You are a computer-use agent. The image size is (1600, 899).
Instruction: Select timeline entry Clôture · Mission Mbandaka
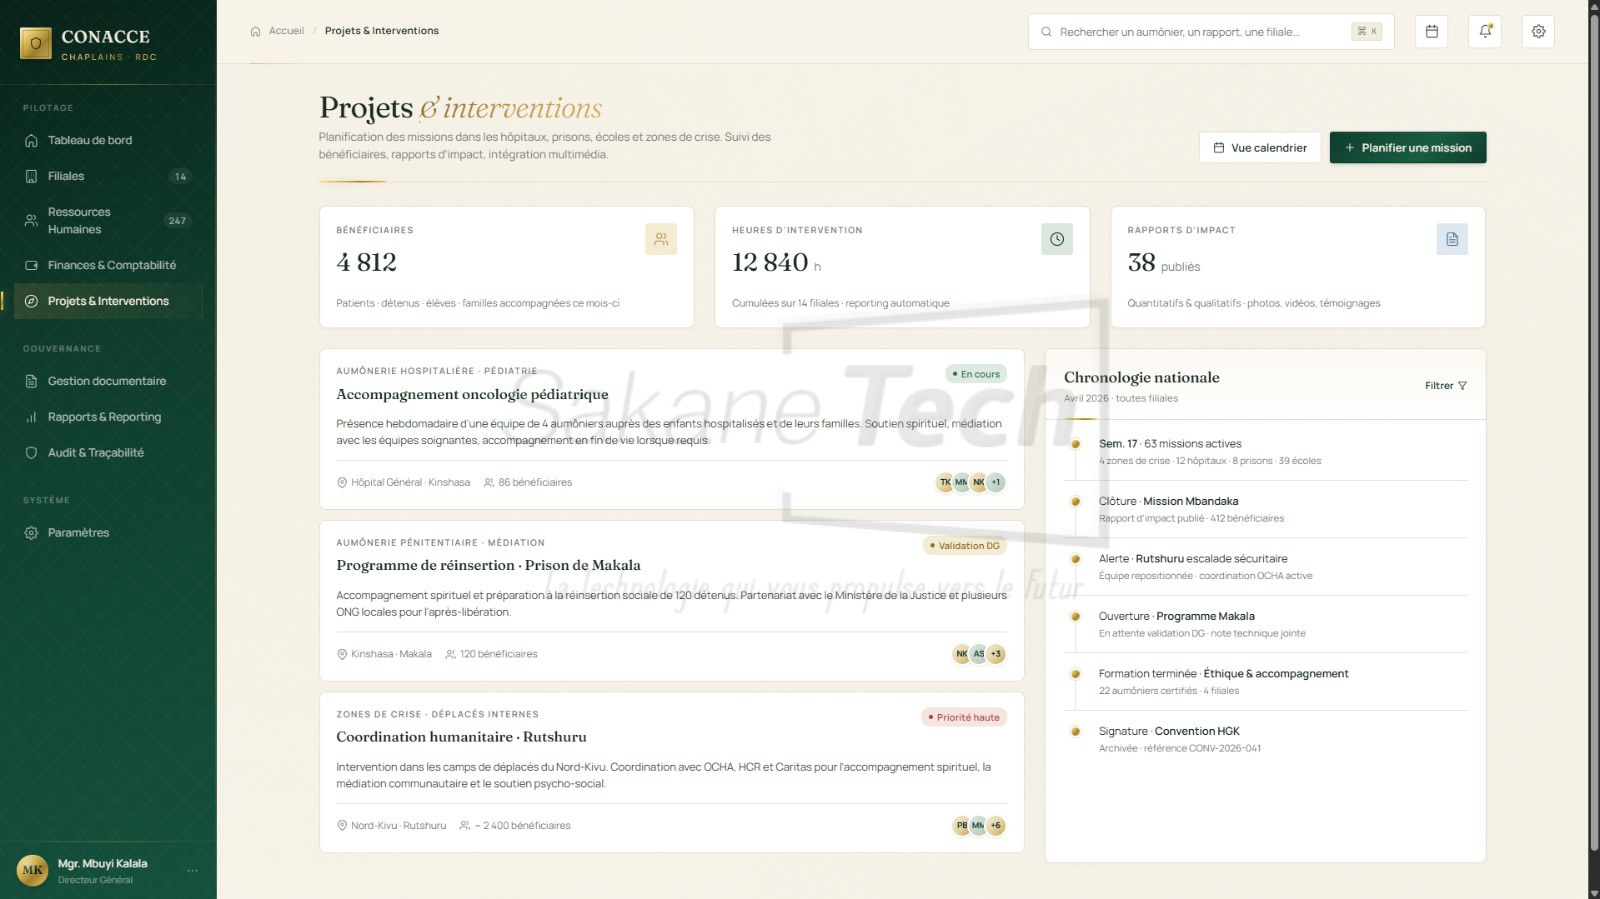[x=1267, y=510]
